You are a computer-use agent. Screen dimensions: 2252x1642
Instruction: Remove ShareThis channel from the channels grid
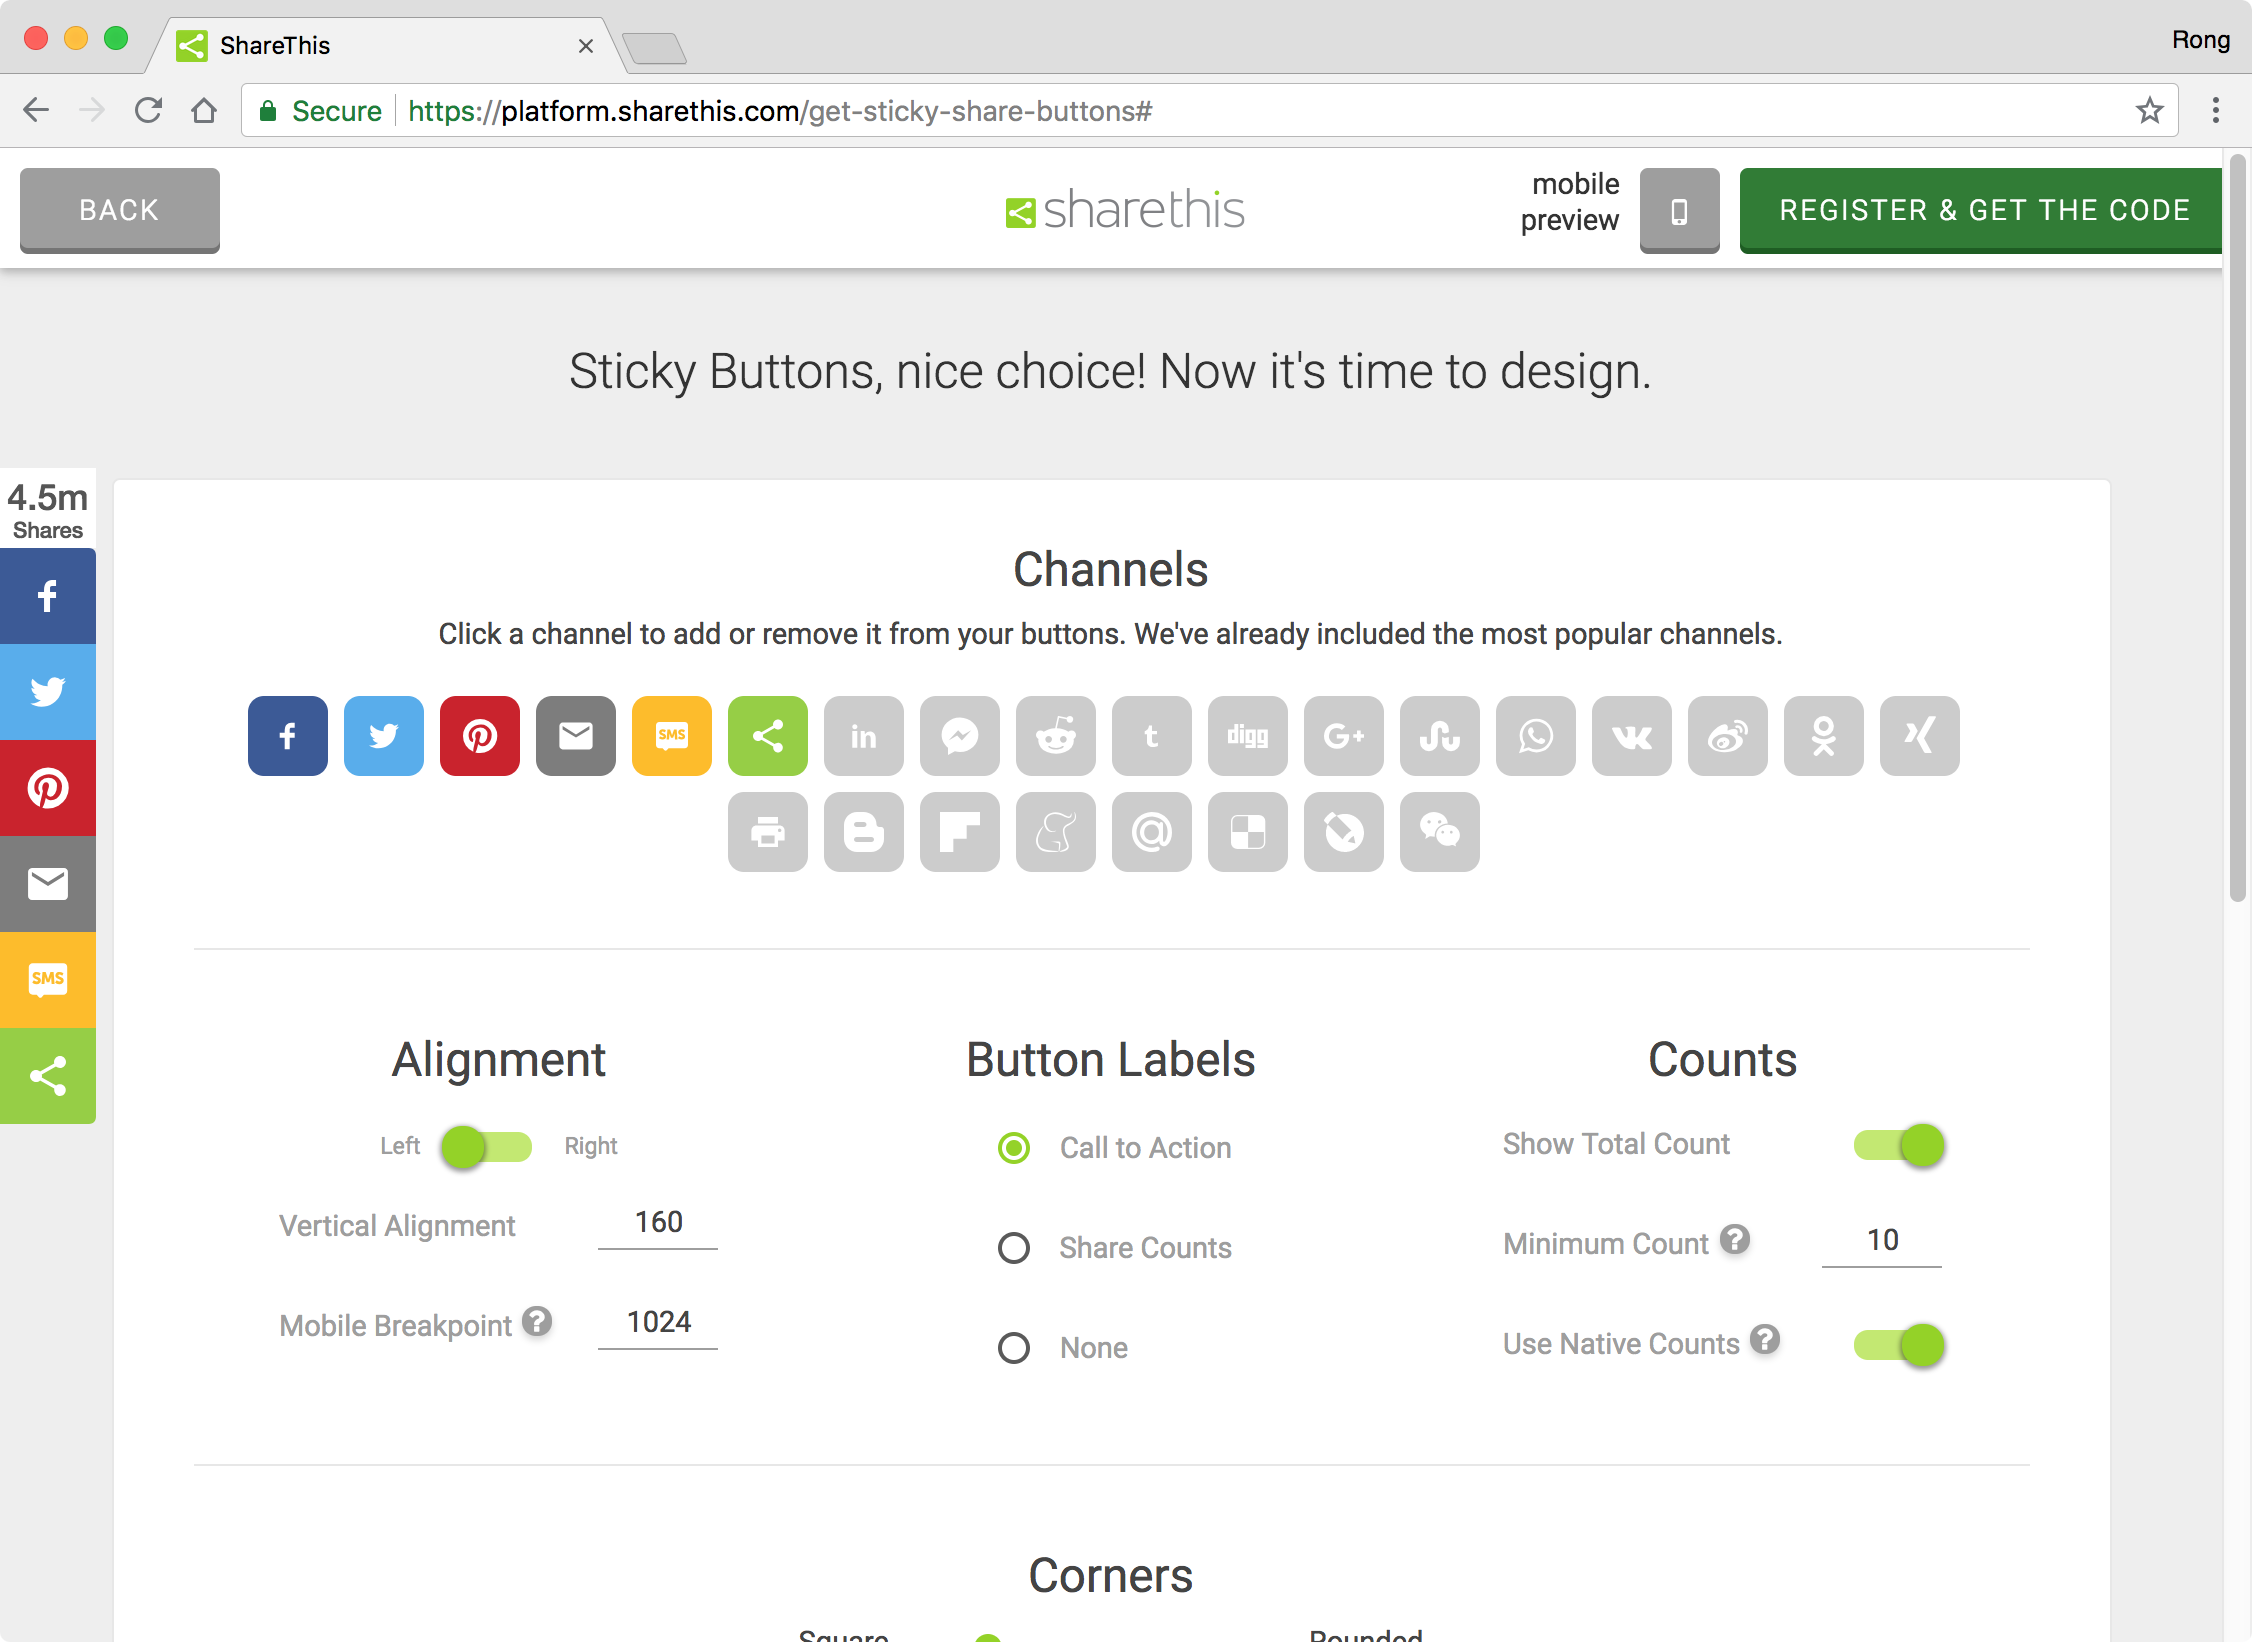768,736
